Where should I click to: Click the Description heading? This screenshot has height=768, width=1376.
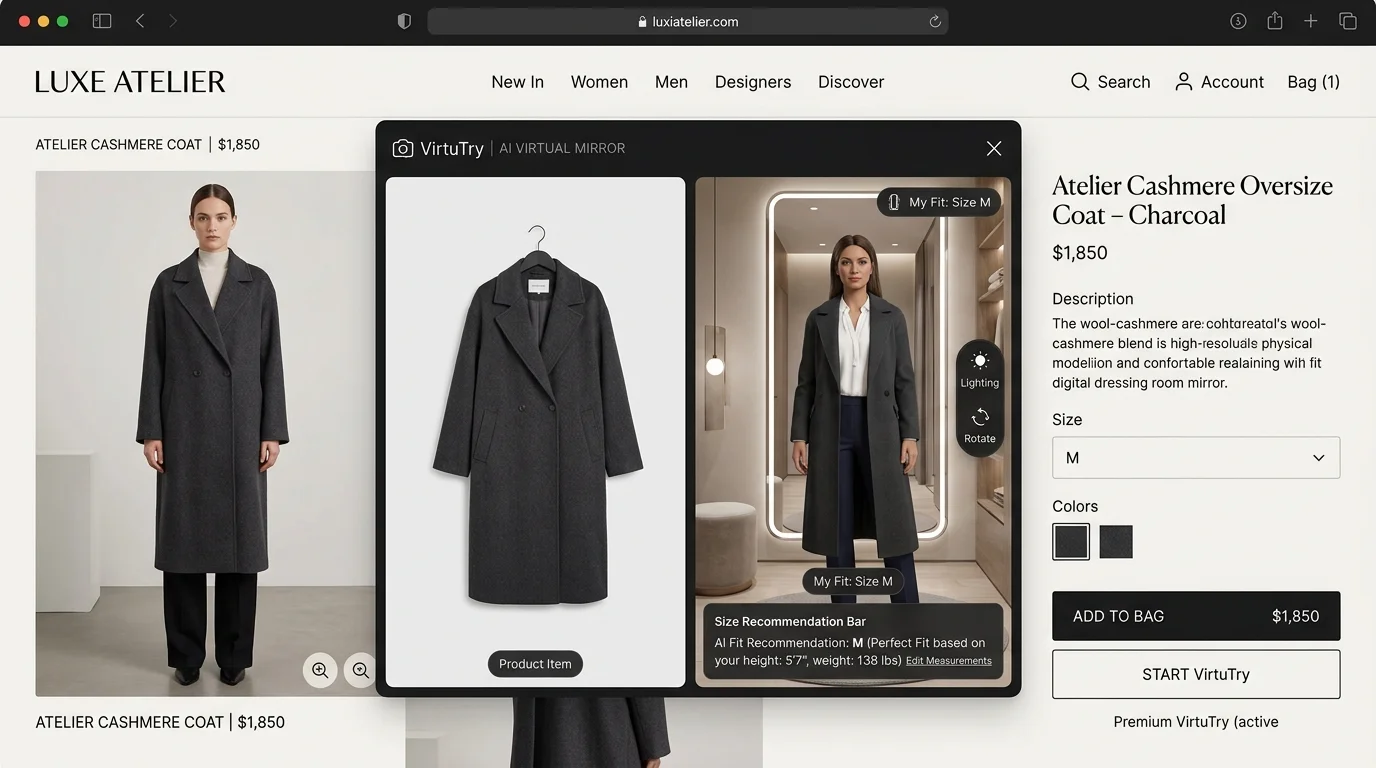pyautogui.click(x=1093, y=299)
